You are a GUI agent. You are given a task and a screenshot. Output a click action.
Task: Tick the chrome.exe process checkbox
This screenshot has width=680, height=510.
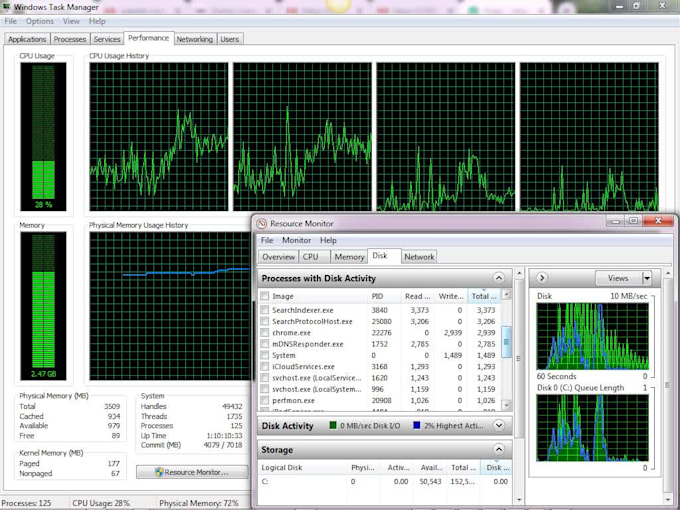[x=265, y=332]
